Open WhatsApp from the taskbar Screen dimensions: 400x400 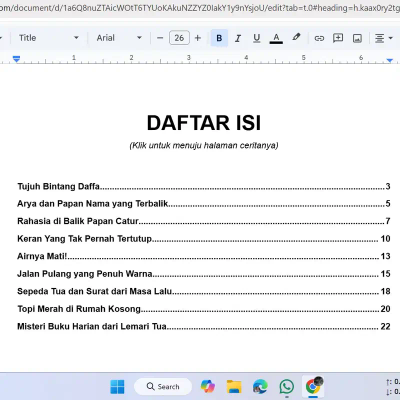287,387
